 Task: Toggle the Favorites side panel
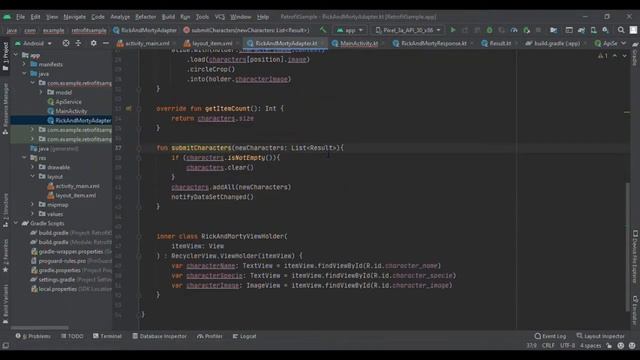(5, 256)
